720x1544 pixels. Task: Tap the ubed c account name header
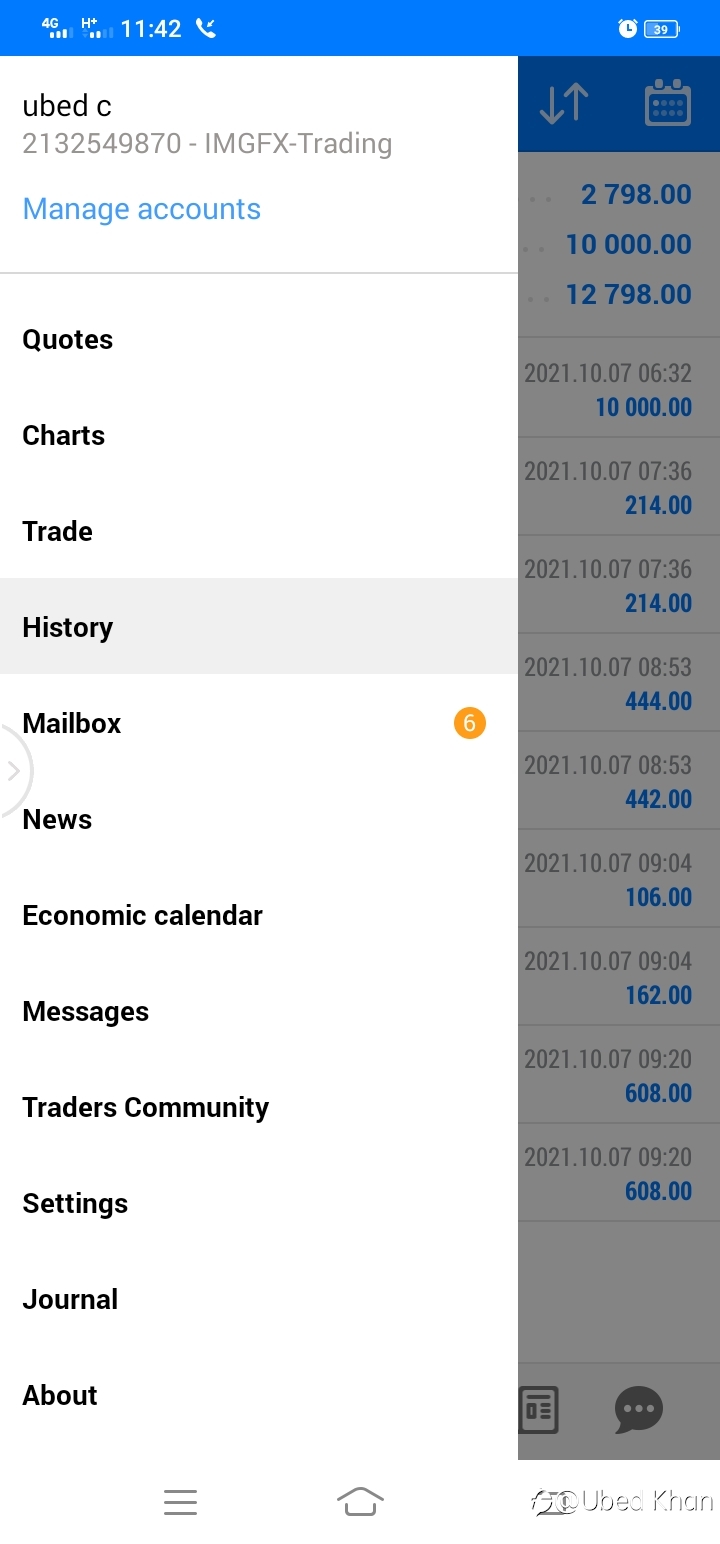click(67, 106)
